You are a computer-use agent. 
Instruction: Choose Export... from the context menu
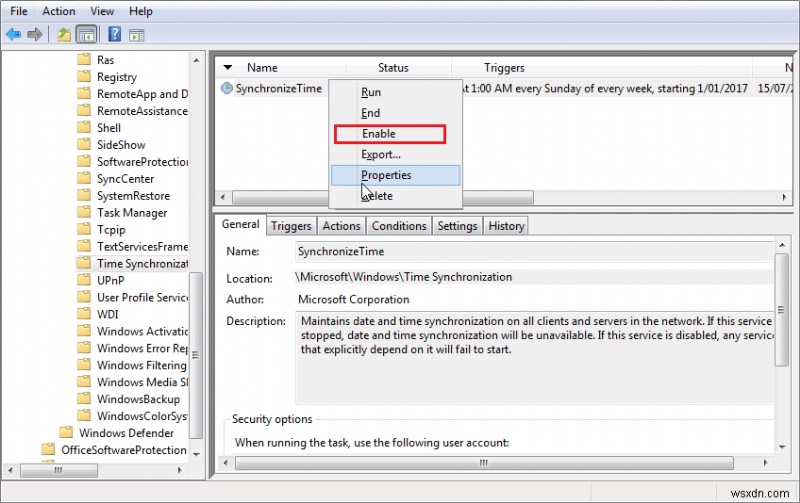tap(395, 155)
